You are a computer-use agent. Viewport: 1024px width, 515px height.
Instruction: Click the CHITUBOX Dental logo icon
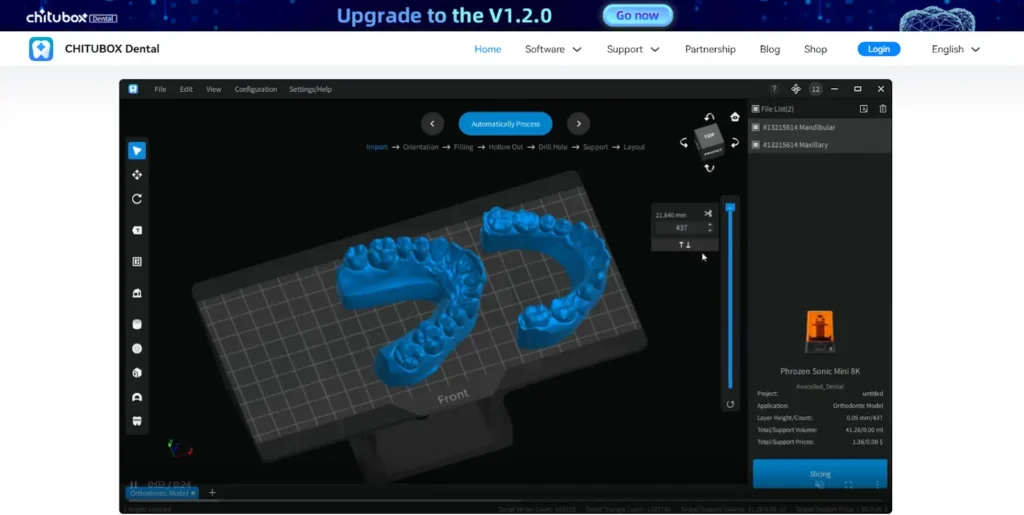click(x=41, y=49)
